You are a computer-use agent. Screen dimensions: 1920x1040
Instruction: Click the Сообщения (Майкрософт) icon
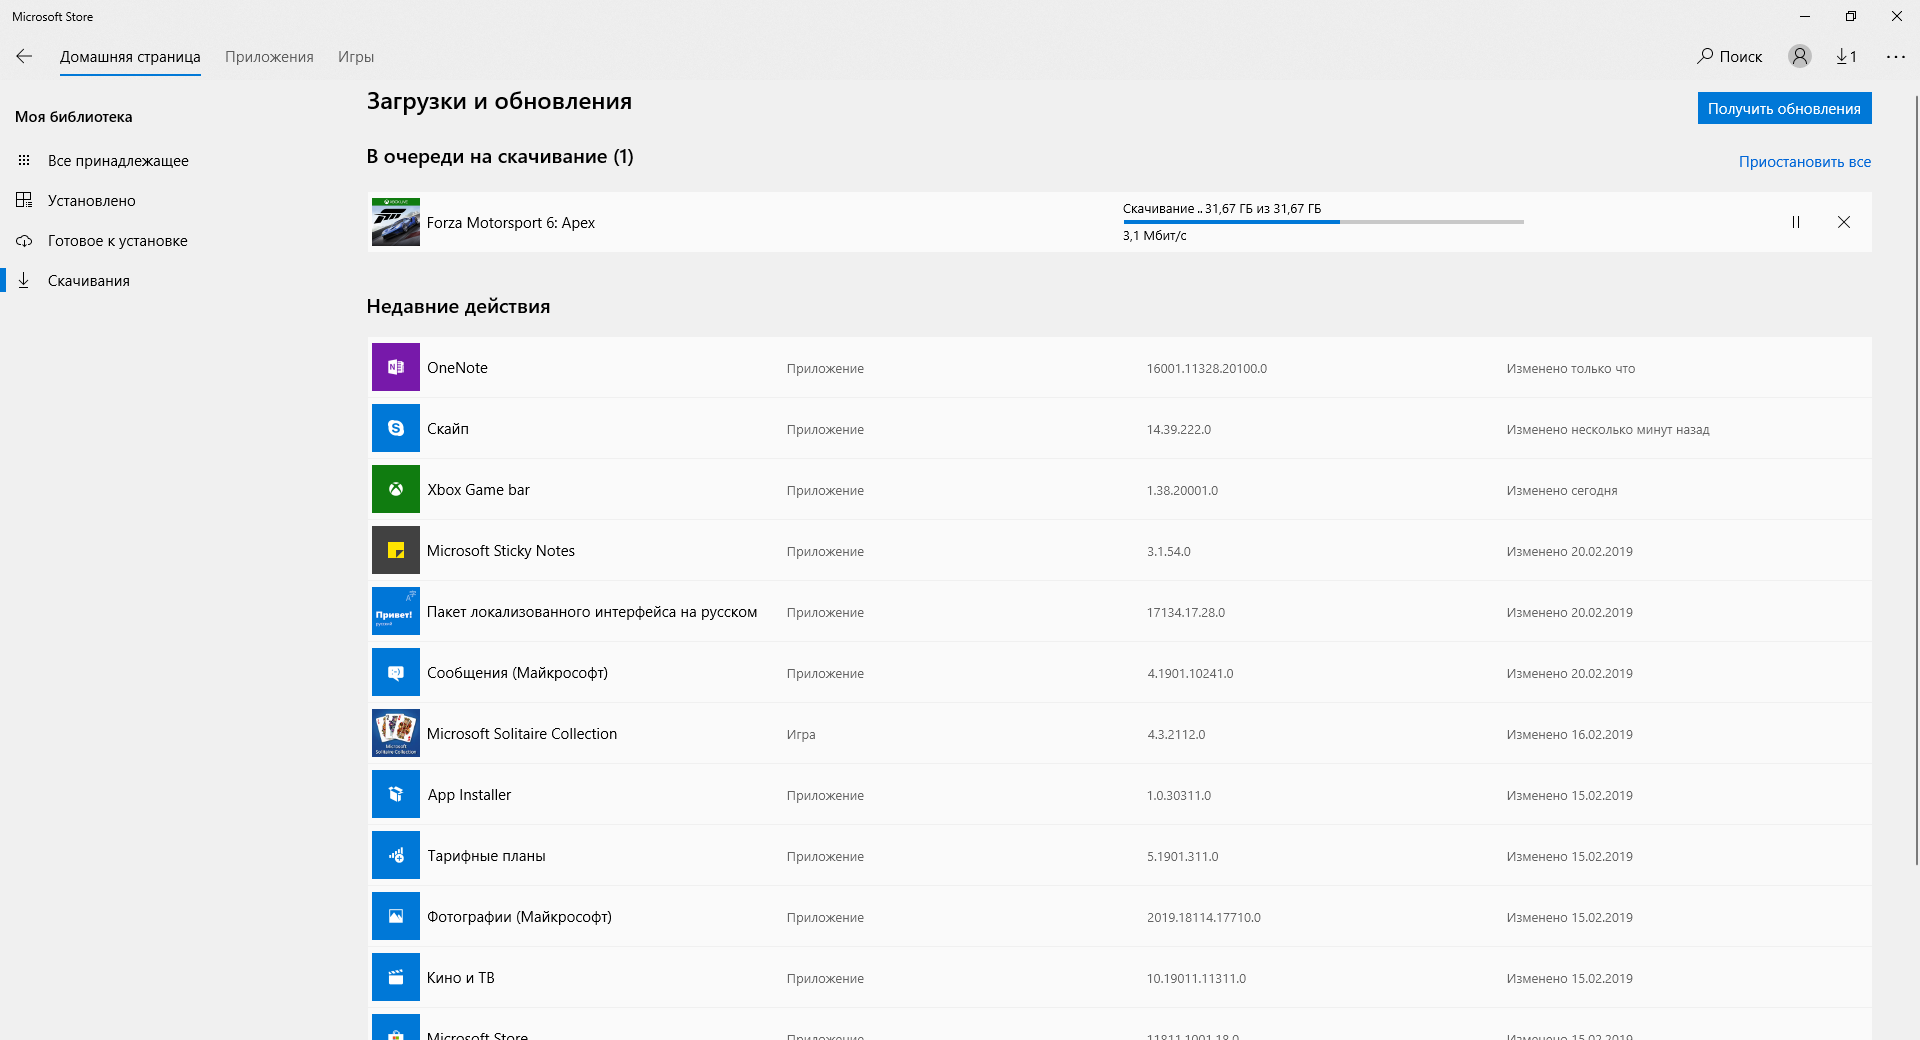[x=396, y=672]
